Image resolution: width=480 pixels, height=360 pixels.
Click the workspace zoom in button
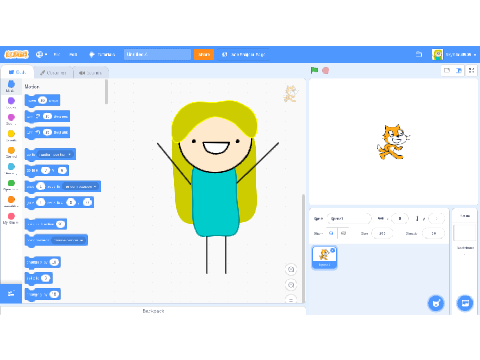point(291,269)
